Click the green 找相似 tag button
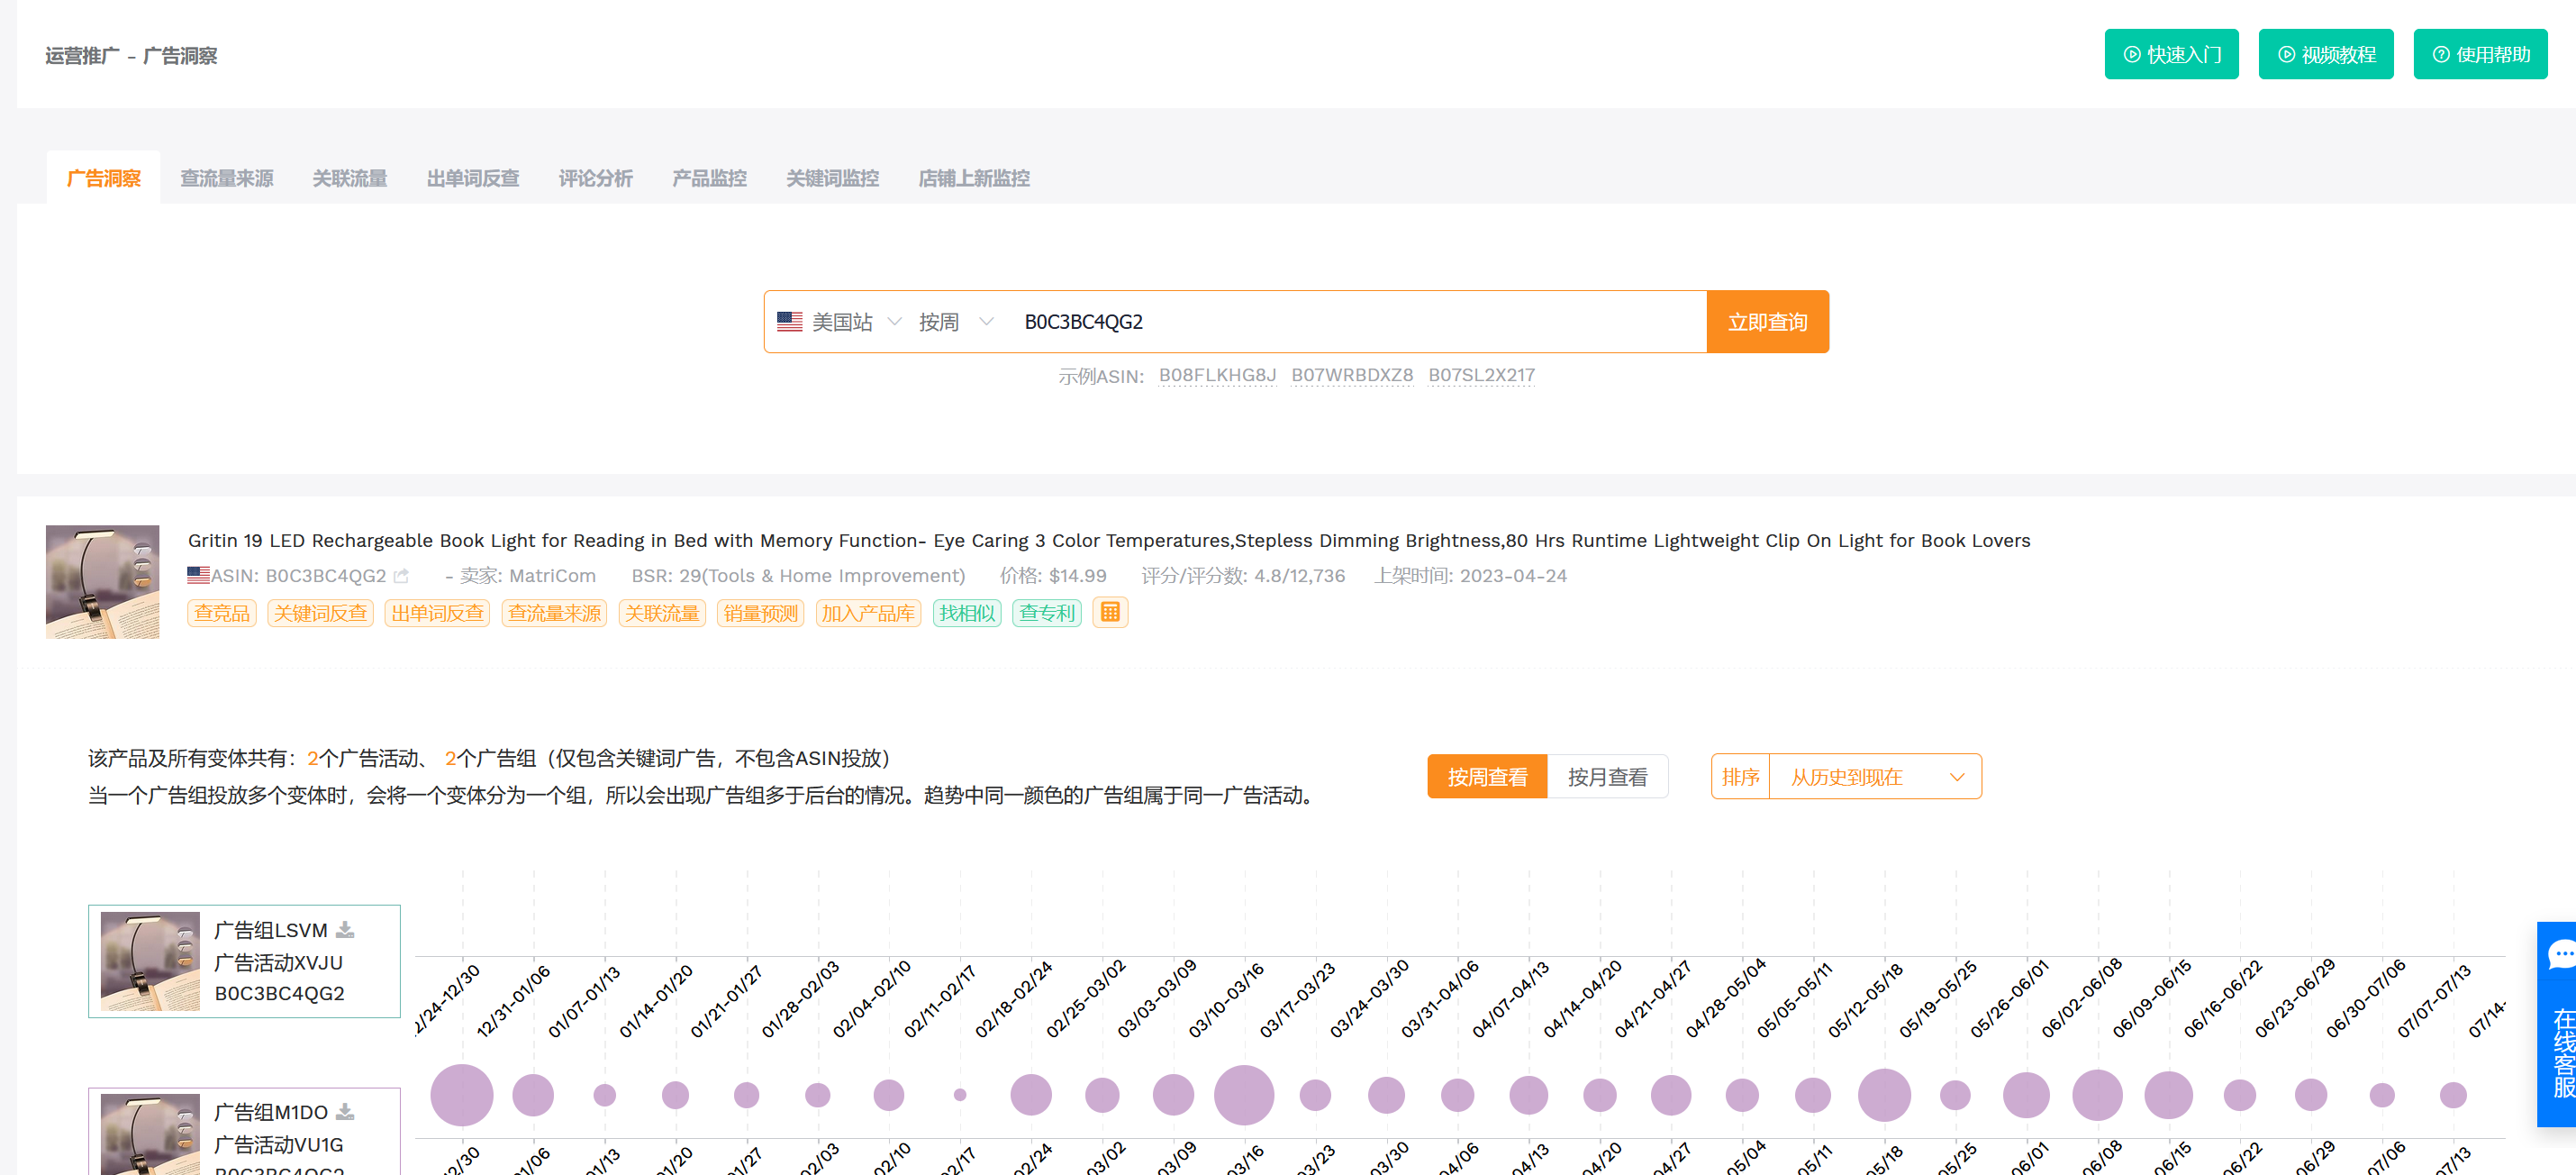This screenshot has width=2576, height=1175. 967,613
